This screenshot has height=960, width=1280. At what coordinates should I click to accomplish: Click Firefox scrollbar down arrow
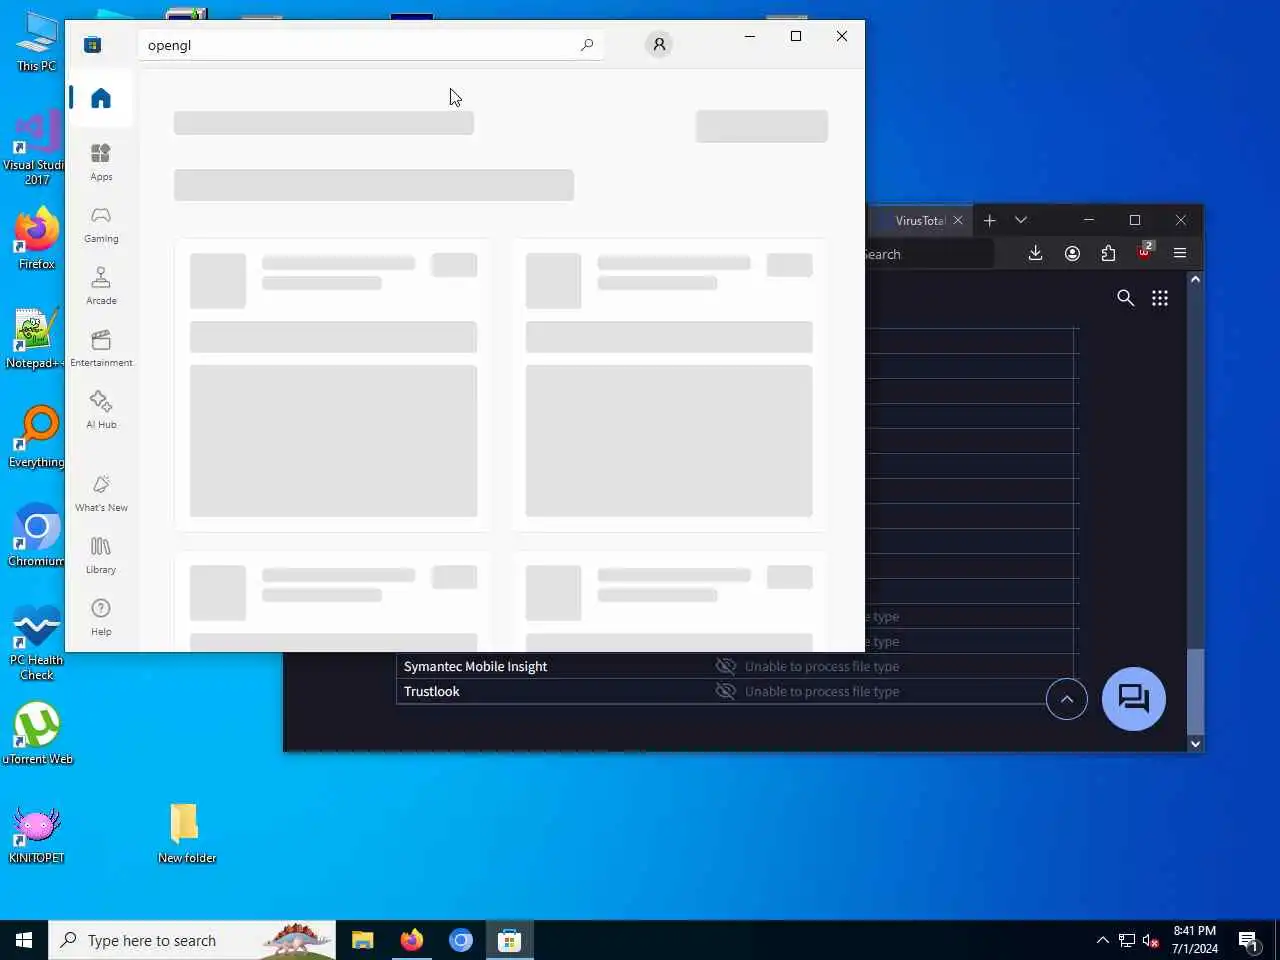pyautogui.click(x=1195, y=743)
